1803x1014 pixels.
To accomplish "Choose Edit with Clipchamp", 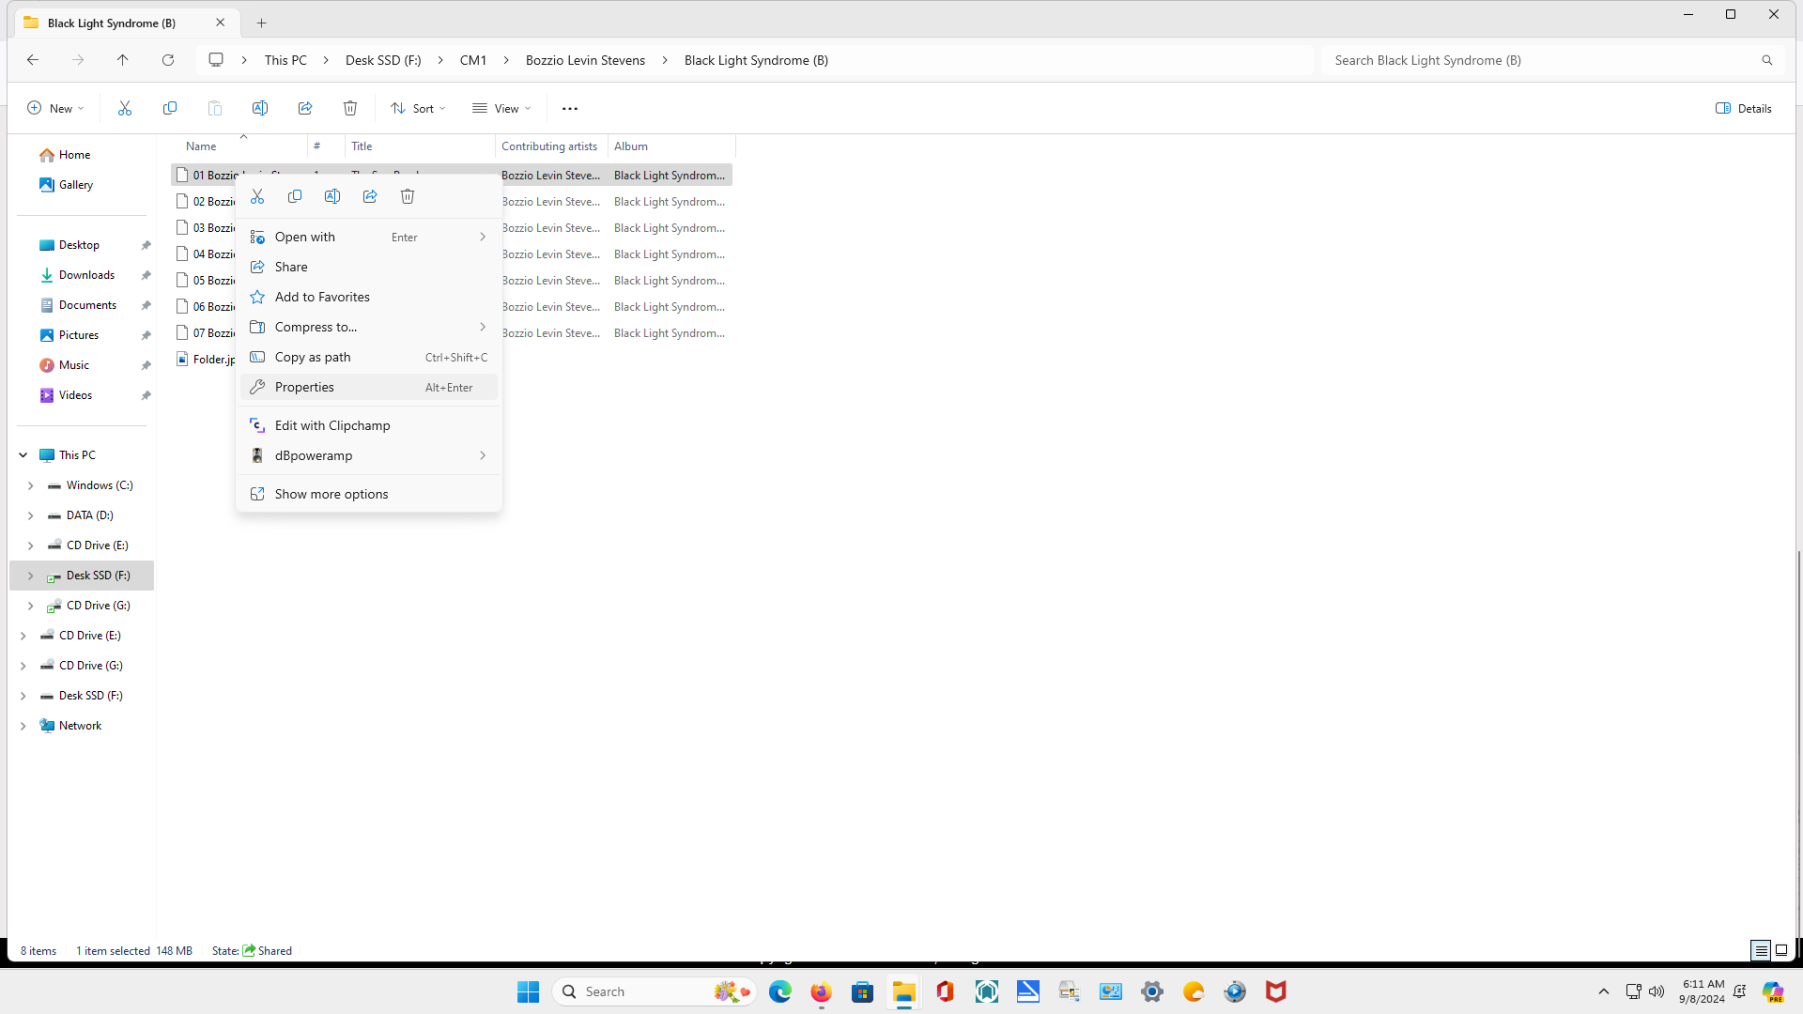I will point(369,425).
